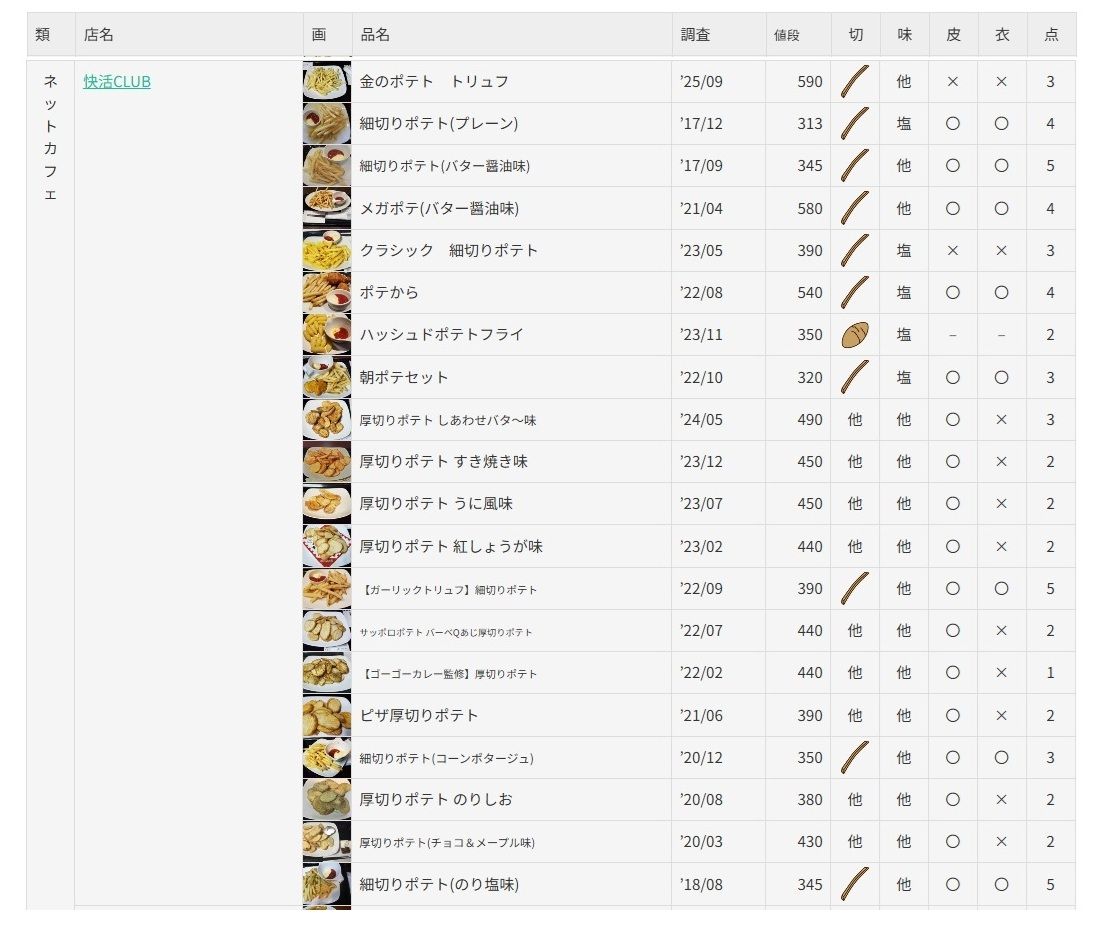Viewport: 1104px width, 928px height.
Task: Click the thin-cut fry icon for 金のポテト トリュフ
Action: pos(854,82)
